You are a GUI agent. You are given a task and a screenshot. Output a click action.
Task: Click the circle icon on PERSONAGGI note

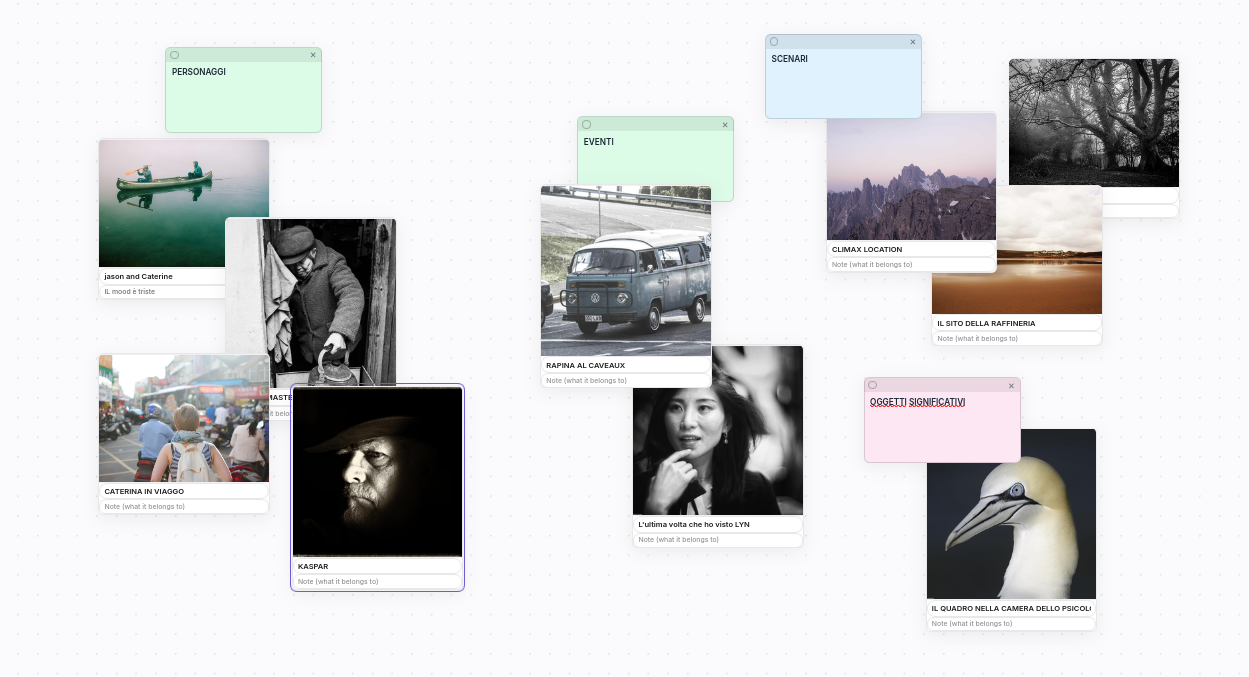coord(175,55)
